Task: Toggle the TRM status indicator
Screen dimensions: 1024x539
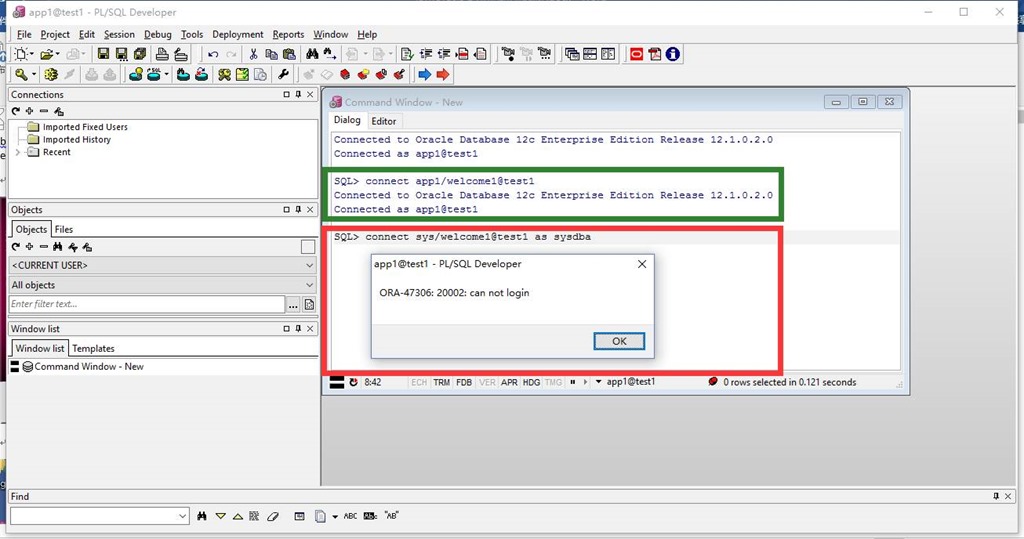Action: tap(441, 382)
